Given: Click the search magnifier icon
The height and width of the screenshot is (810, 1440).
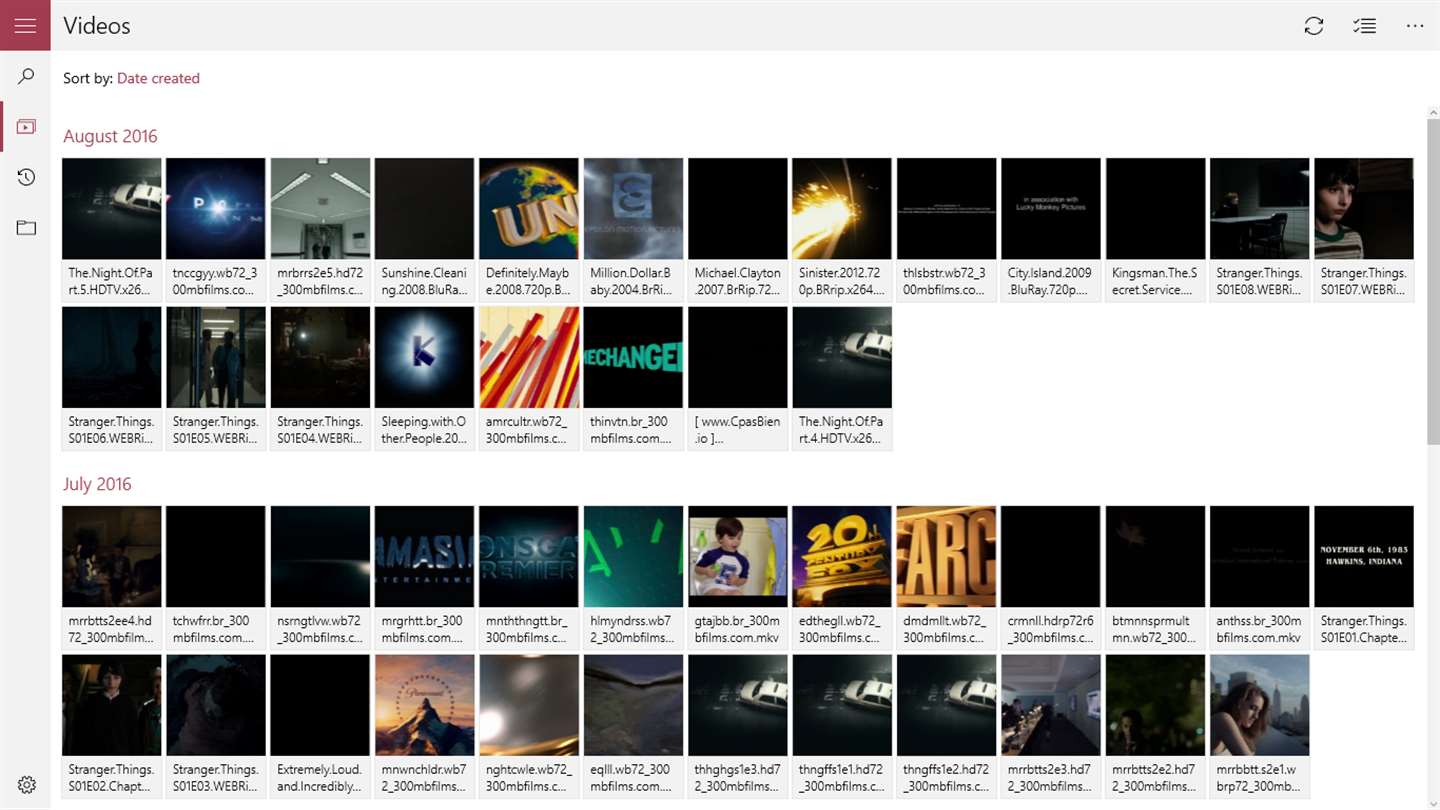Looking at the screenshot, I should tap(26, 76).
